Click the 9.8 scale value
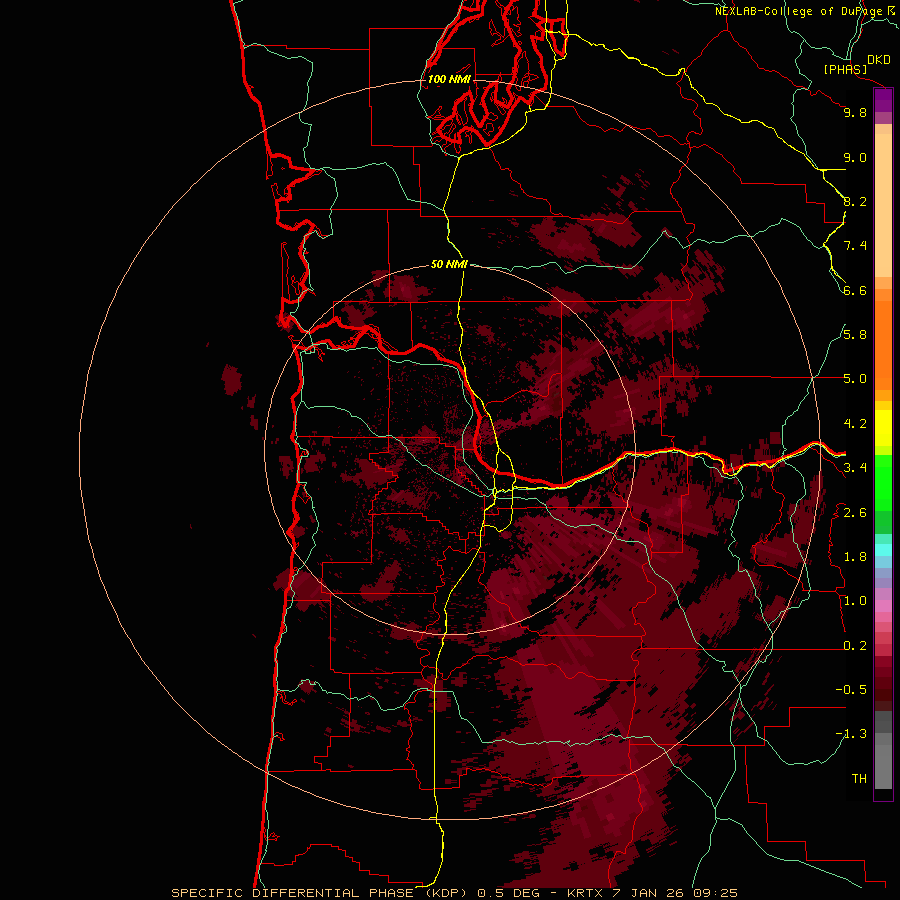 (x=855, y=112)
